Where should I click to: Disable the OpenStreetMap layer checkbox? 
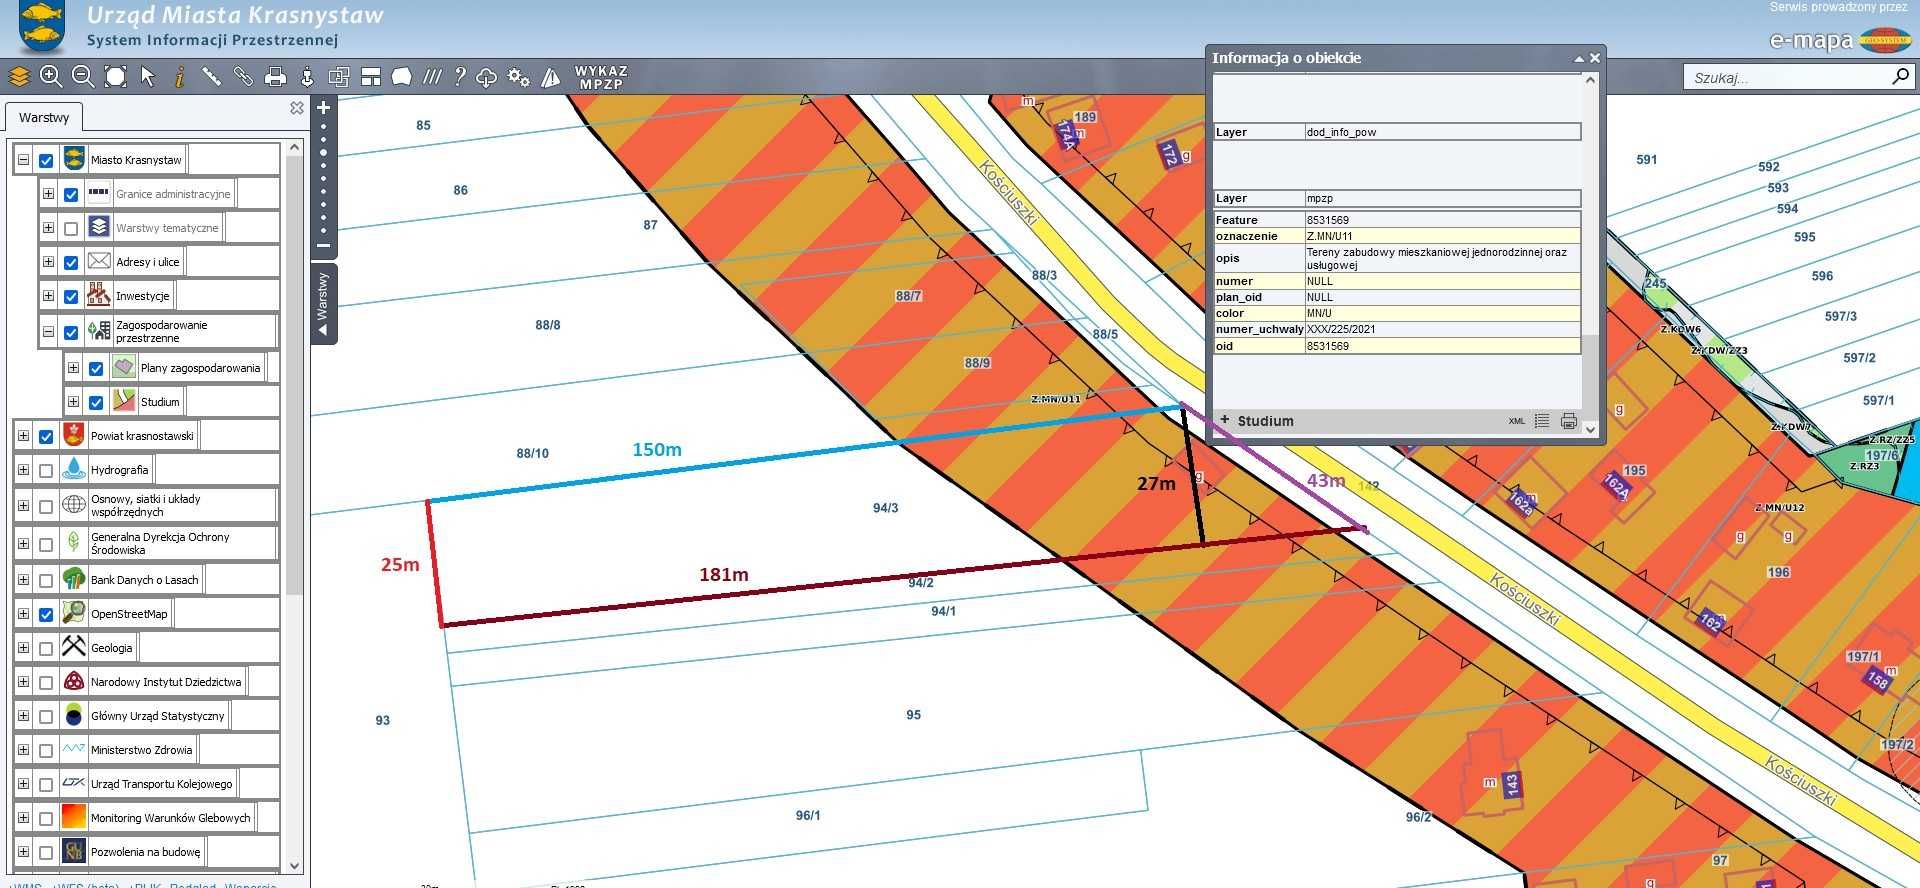pyautogui.click(x=46, y=614)
